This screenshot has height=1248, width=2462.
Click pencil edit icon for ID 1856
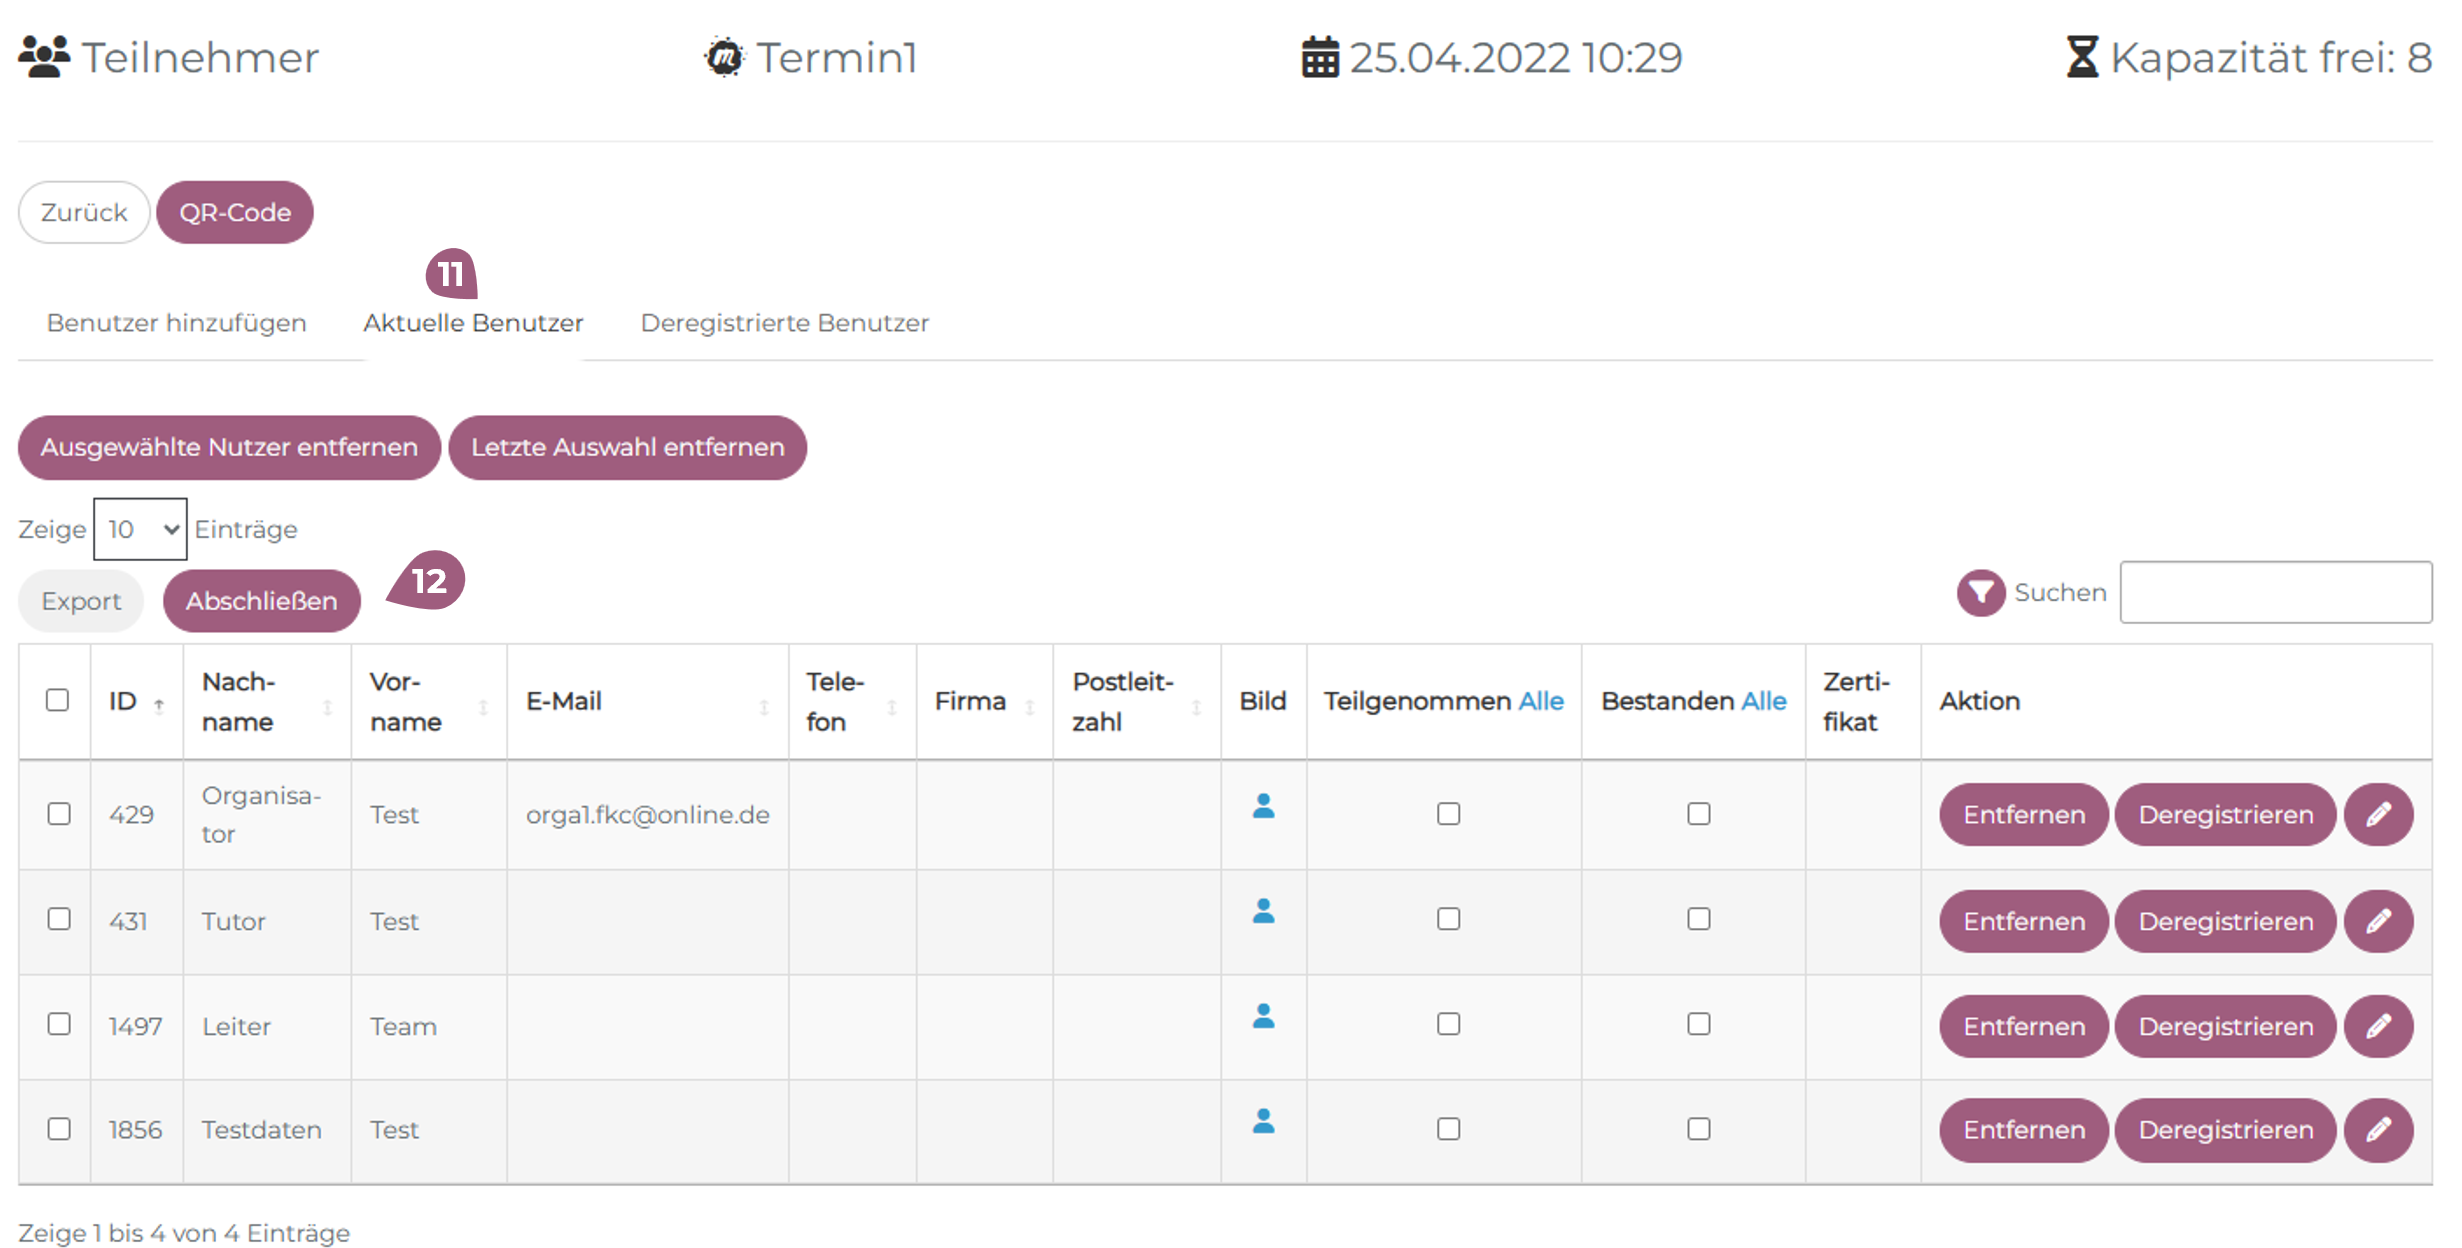click(2377, 1129)
